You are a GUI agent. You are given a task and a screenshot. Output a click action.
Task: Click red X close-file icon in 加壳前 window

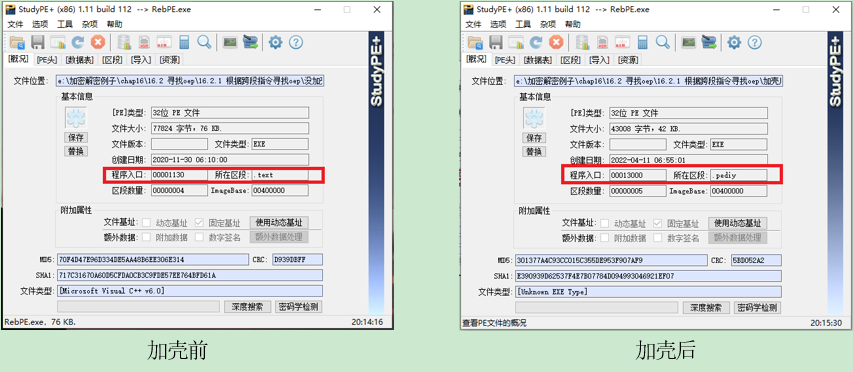[x=98, y=42]
